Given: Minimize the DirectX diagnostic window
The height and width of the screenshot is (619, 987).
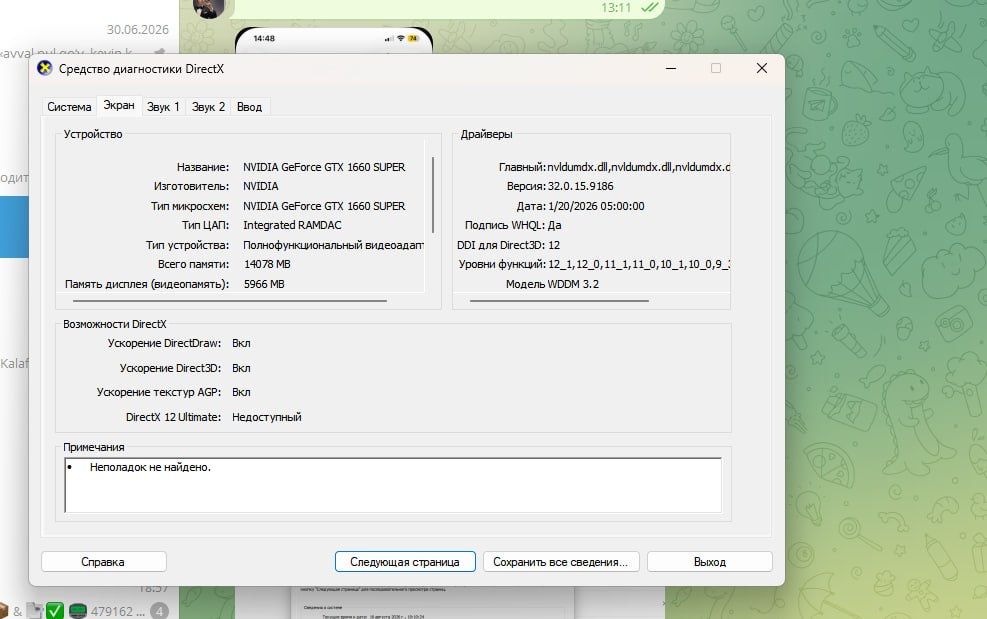Looking at the screenshot, I should [x=671, y=68].
